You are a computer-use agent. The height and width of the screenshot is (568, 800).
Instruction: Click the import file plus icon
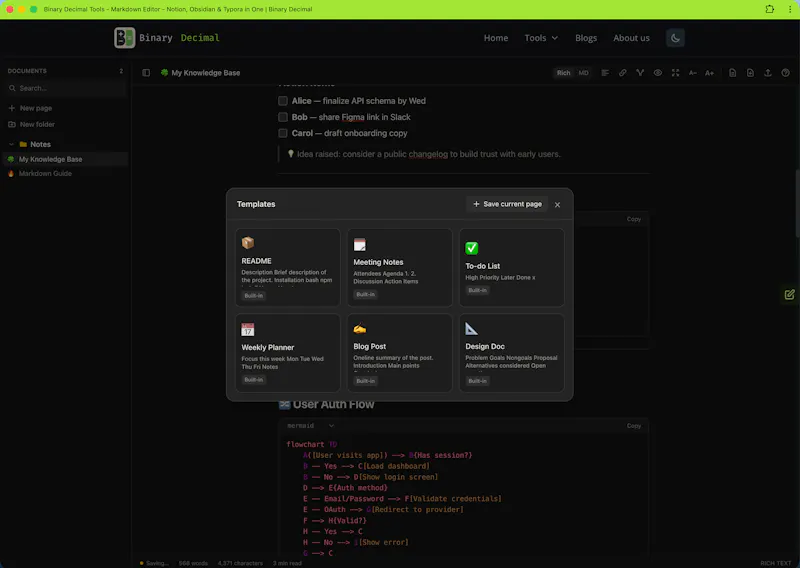click(750, 73)
